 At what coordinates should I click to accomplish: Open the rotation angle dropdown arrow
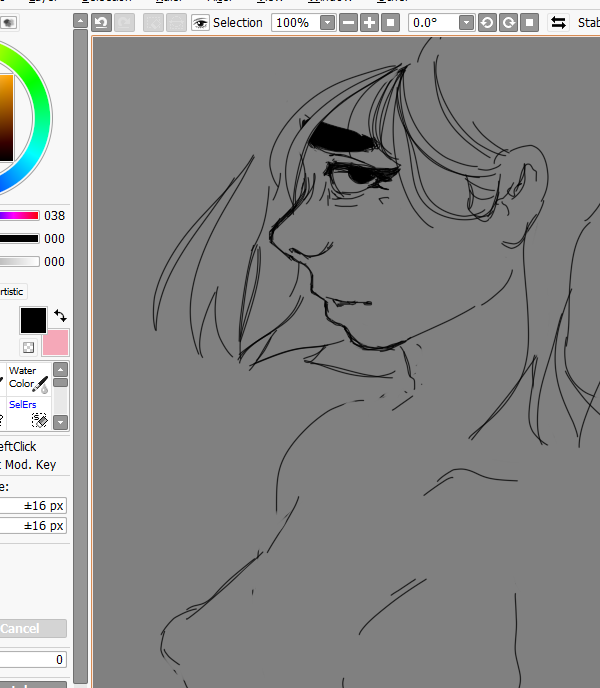click(466, 22)
